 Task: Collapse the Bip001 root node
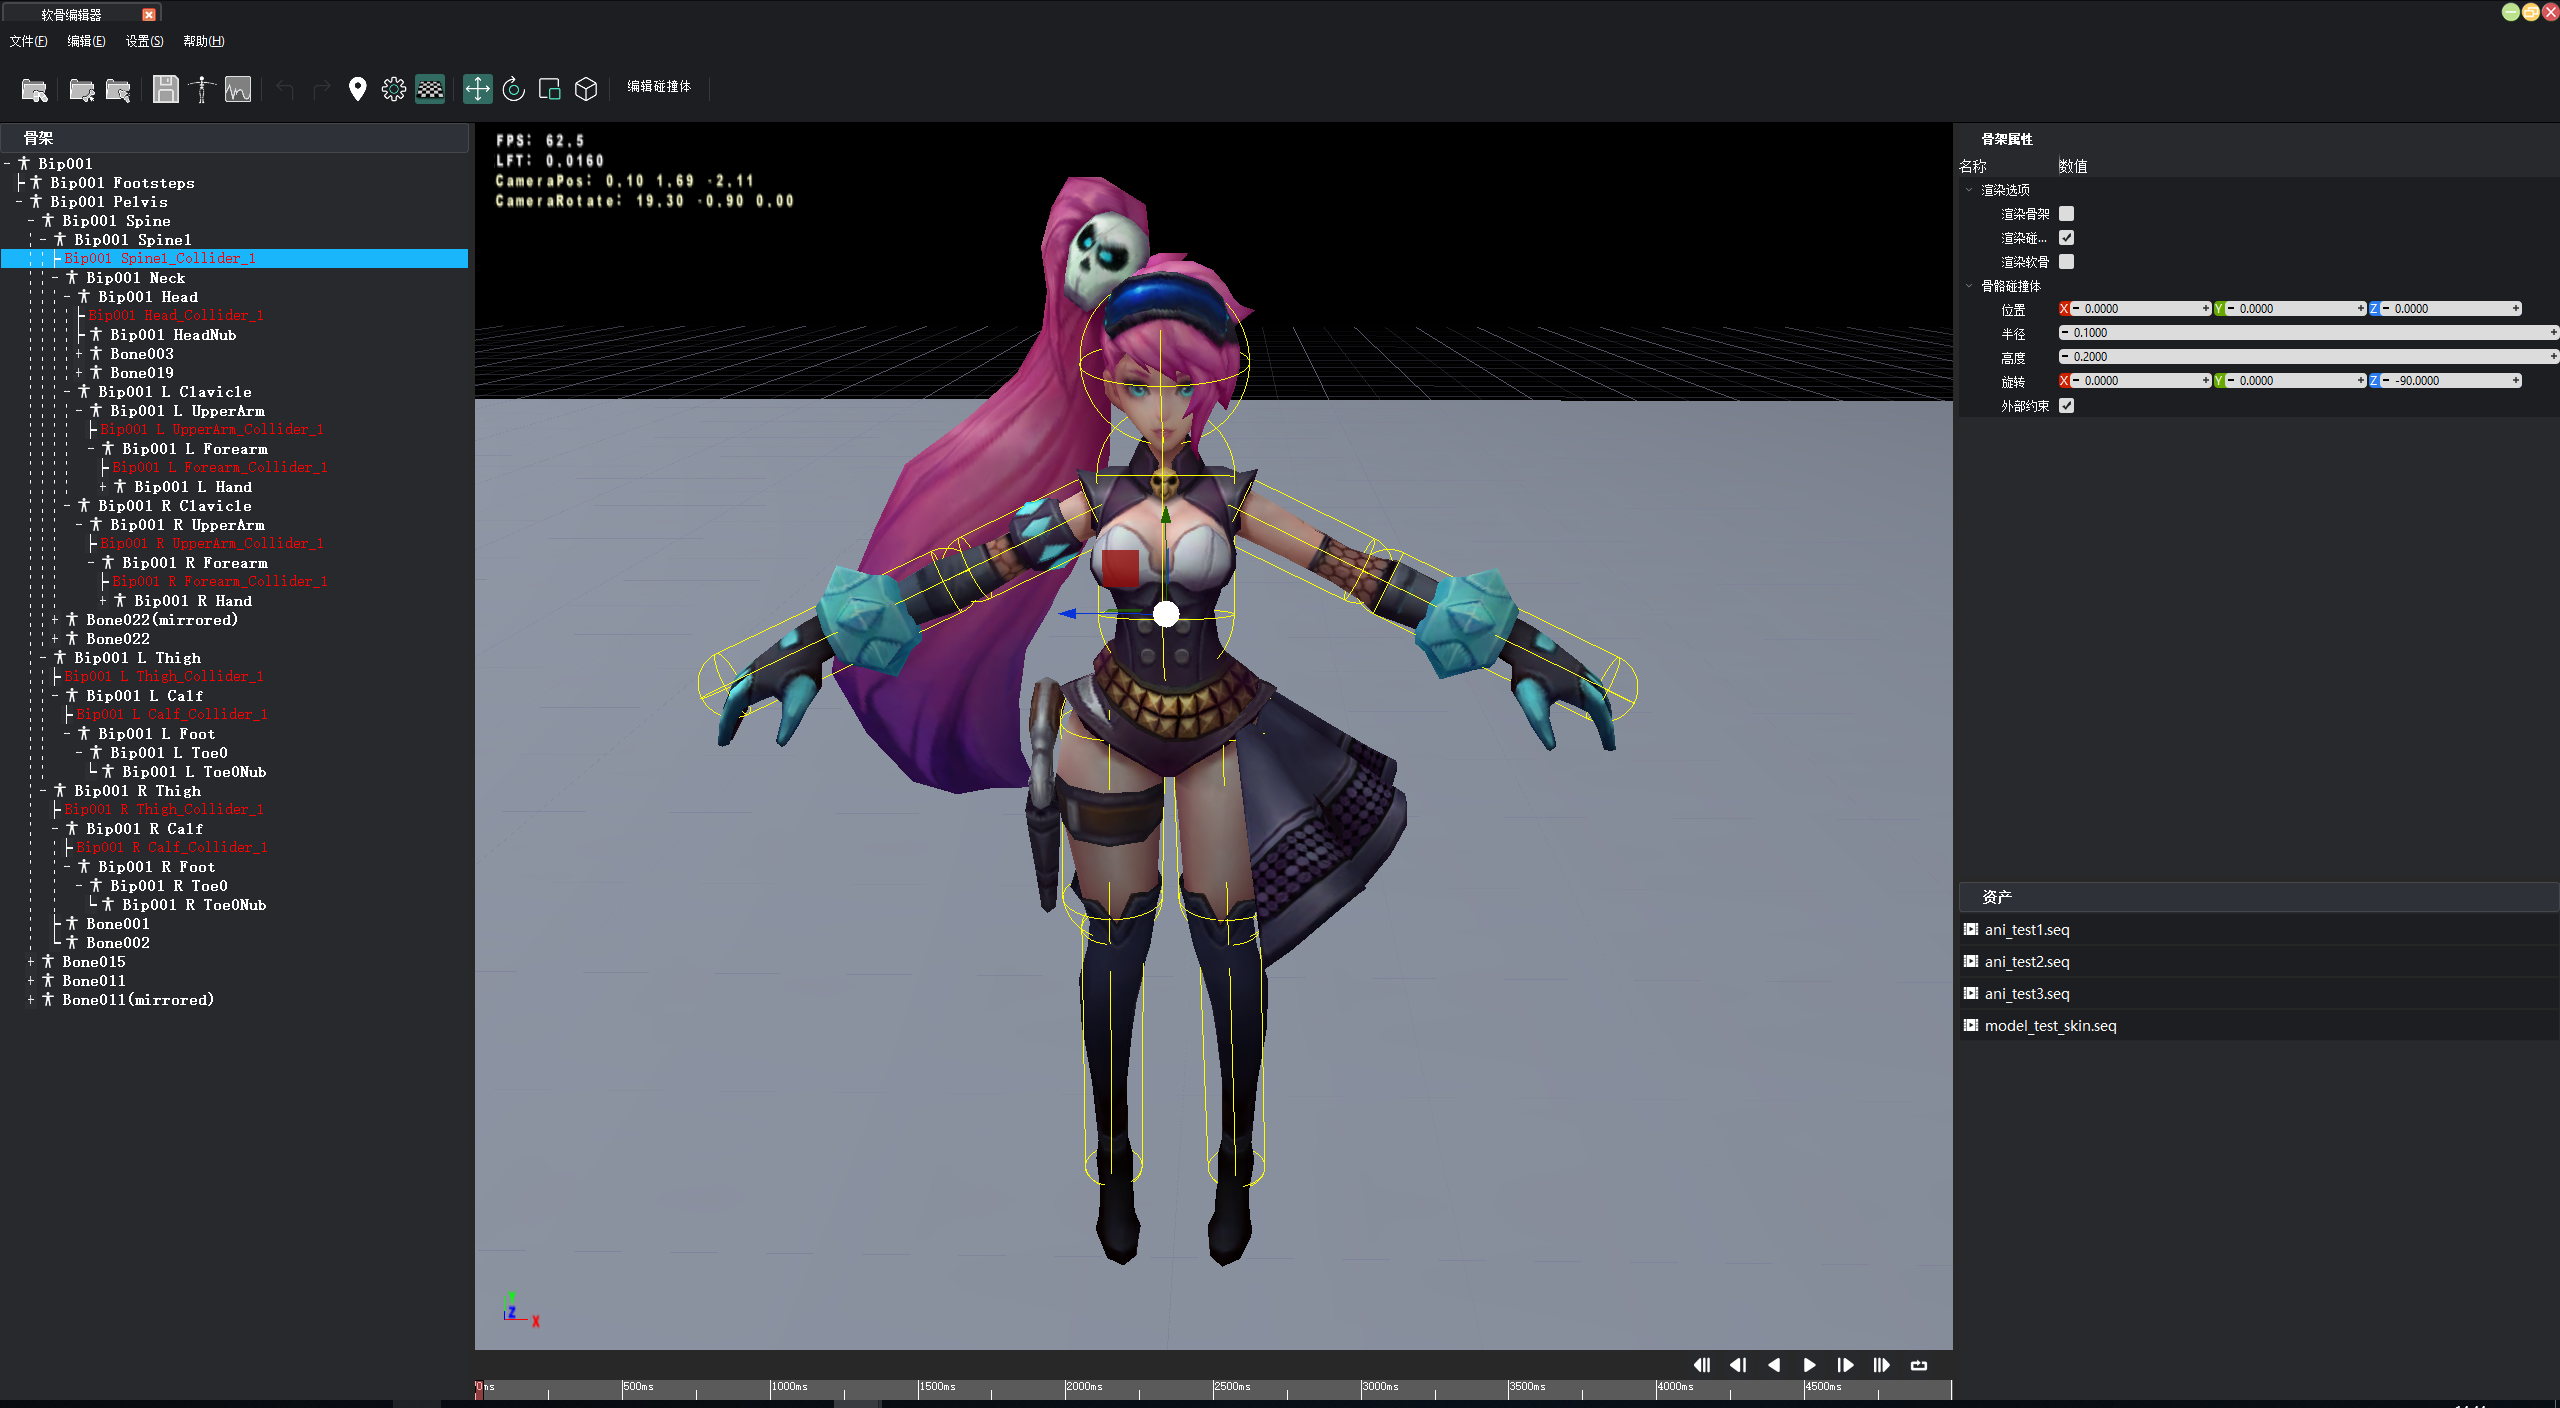[8, 164]
